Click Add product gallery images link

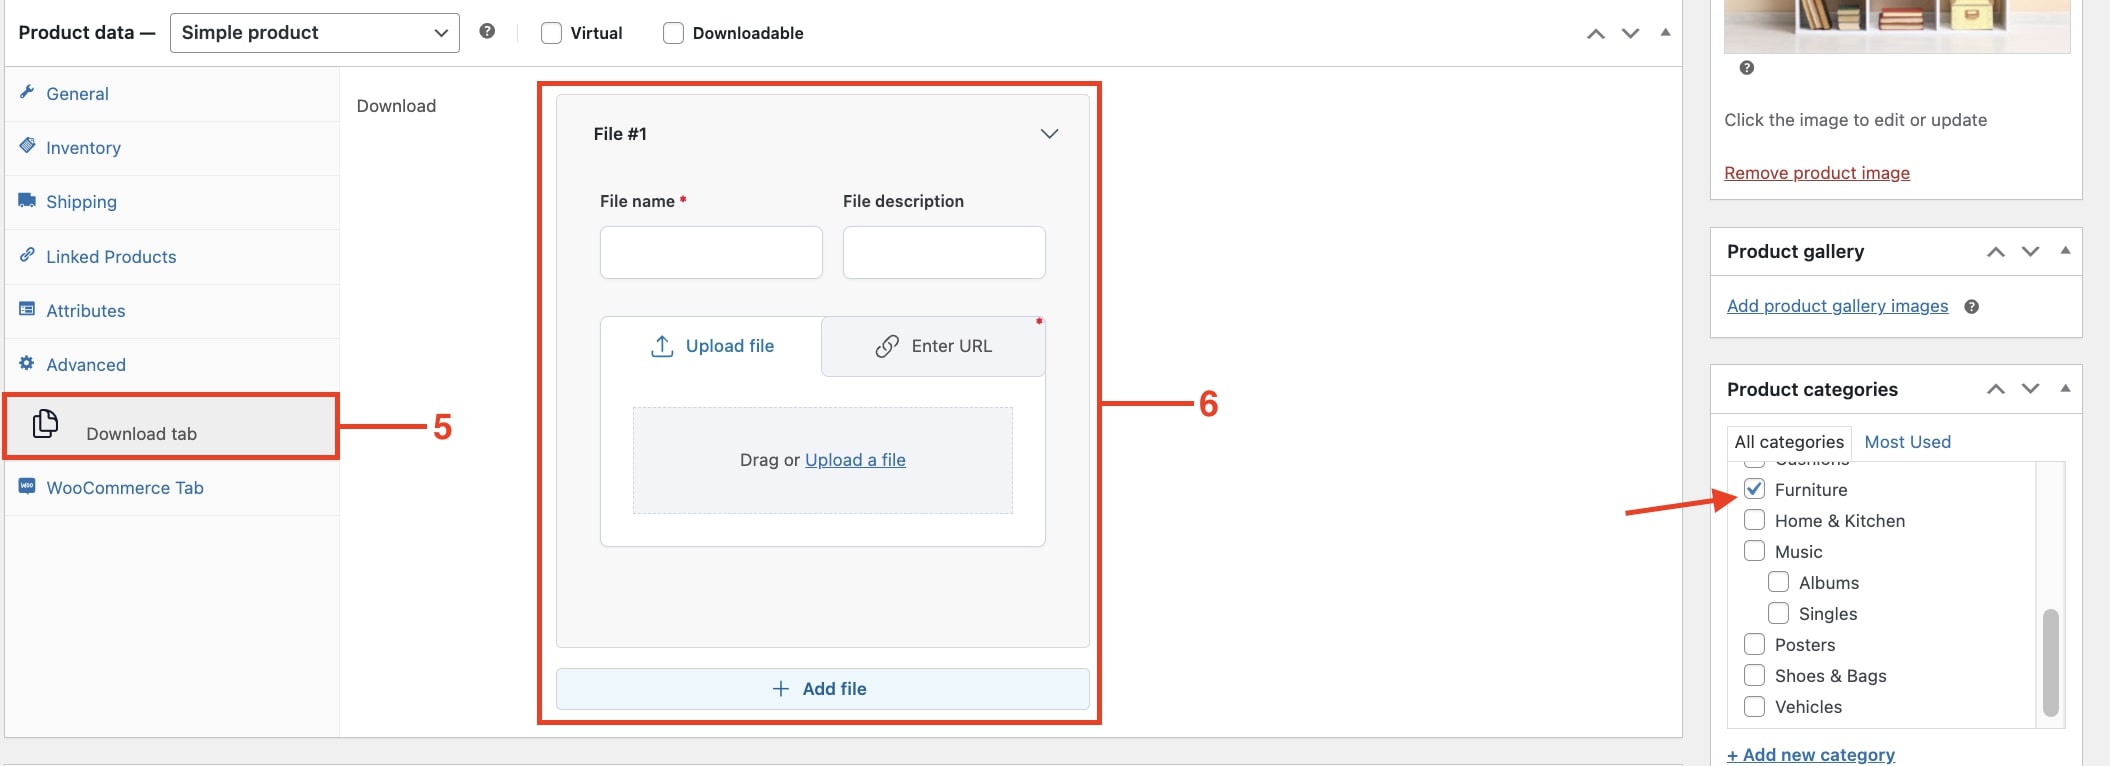(x=1837, y=306)
